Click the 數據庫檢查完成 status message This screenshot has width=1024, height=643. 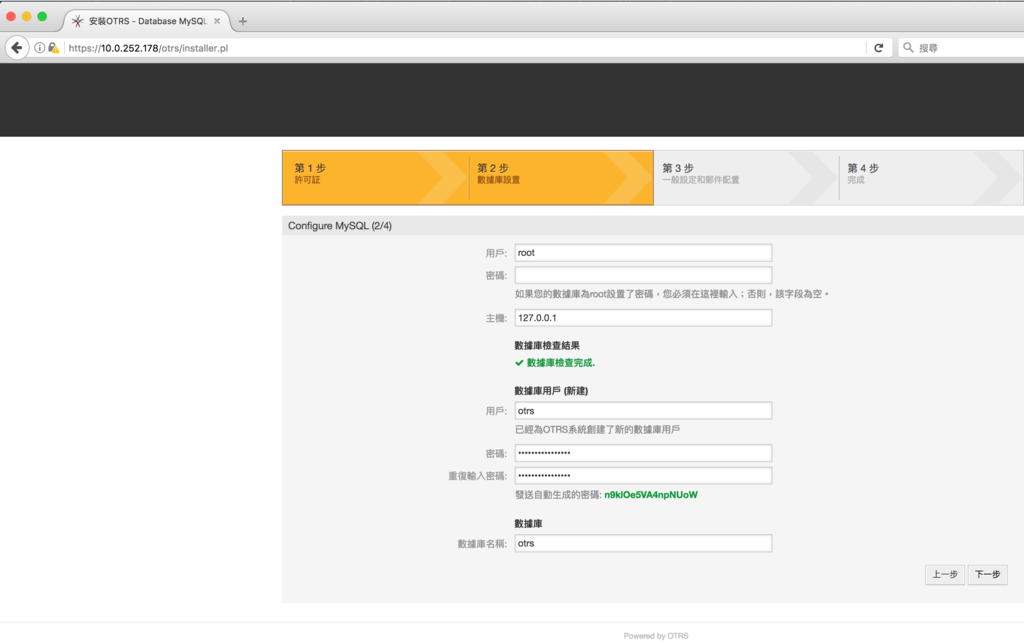tap(561, 363)
